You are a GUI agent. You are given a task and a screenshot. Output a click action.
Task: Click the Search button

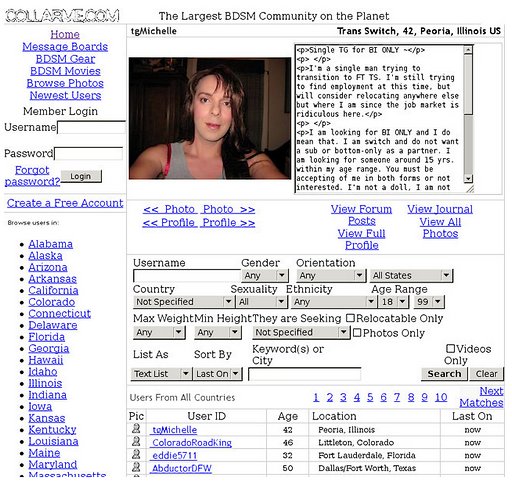click(444, 374)
